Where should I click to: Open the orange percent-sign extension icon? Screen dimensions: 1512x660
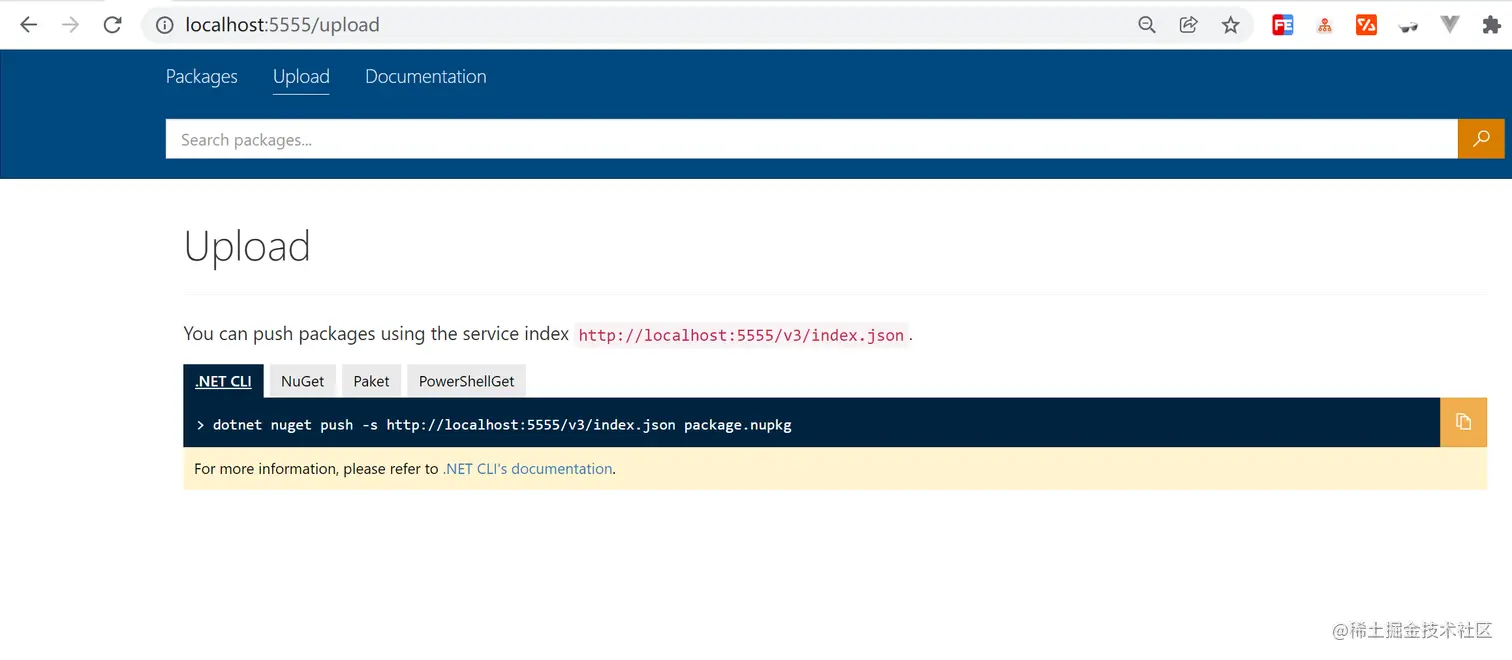[1366, 25]
